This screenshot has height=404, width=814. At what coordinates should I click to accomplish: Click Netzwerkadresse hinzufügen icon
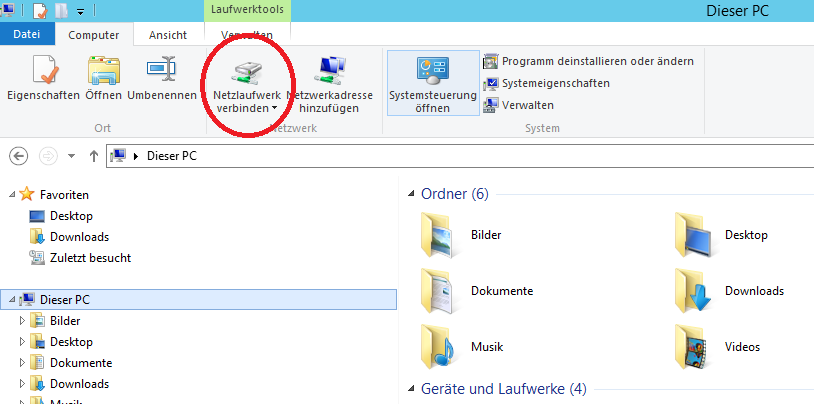coord(330,70)
